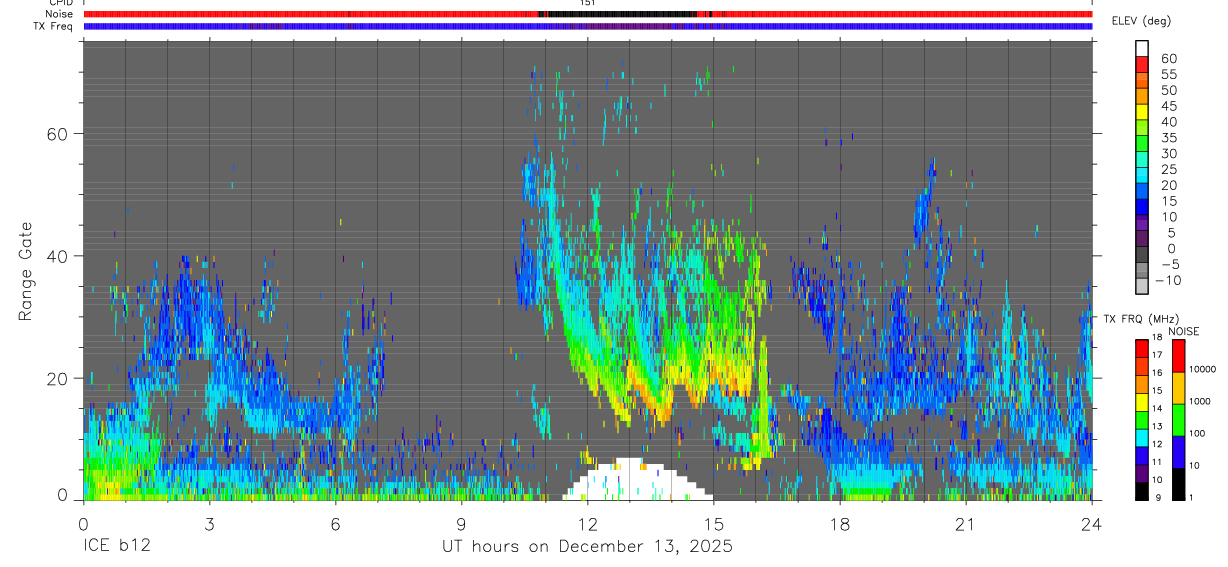Pick the yellow TX FRQ swatch between 14 and 15
Image resolution: width=1228 pixels, height=567 pixels.
[x=1142, y=401]
